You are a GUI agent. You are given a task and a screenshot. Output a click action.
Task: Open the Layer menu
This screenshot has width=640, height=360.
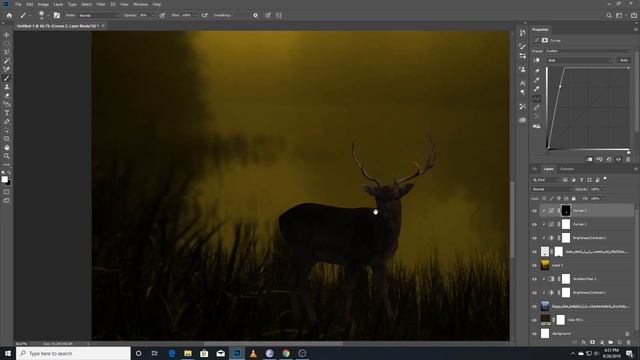(x=58, y=4)
